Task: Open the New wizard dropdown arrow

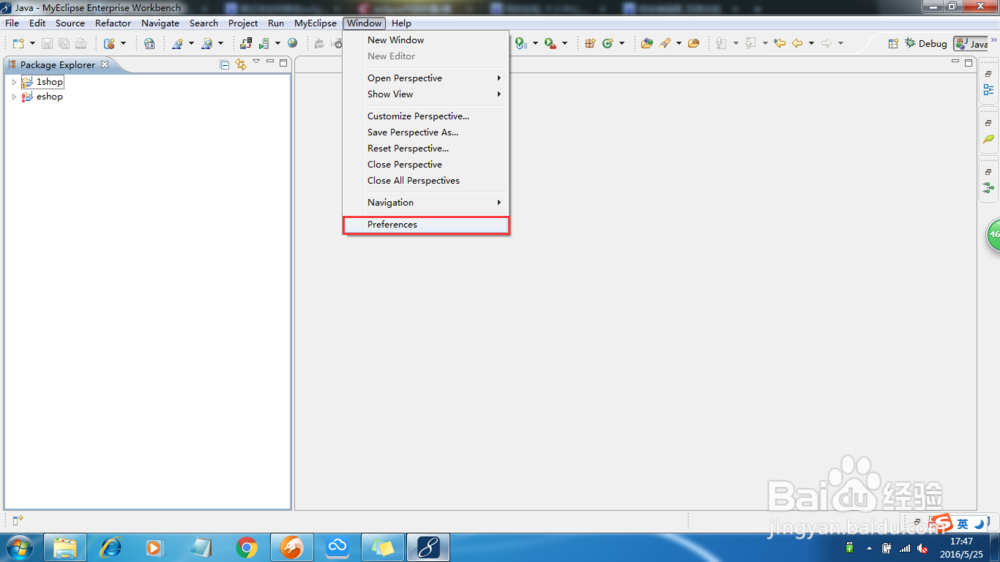Action: (x=32, y=43)
